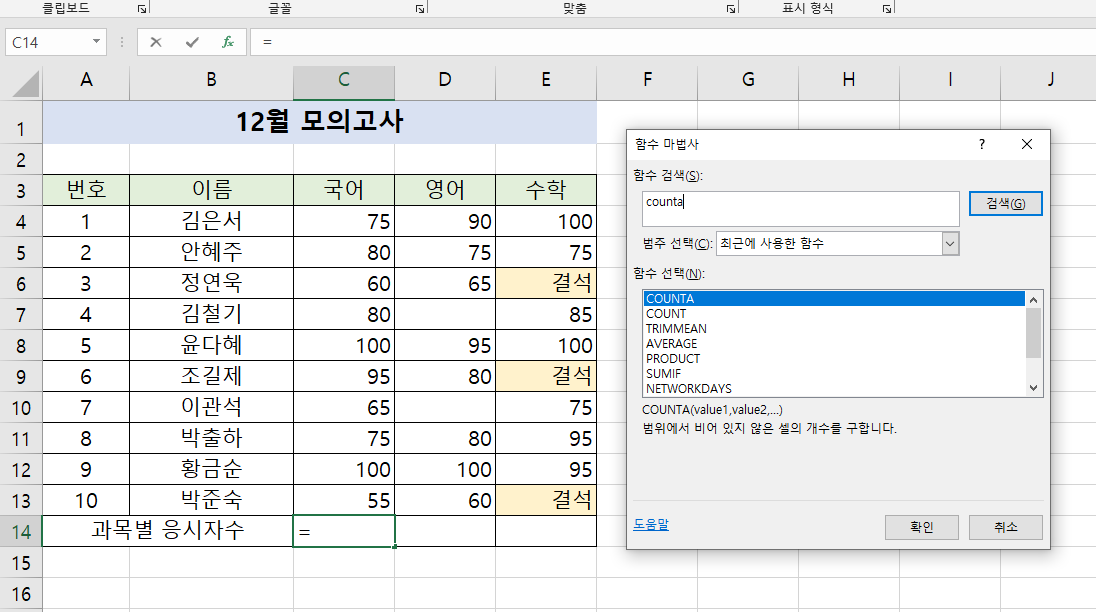Screen dimensions: 1096x612
Task: Click the help question mark in function wizard
Action: pyautogui.click(x=982, y=144)
